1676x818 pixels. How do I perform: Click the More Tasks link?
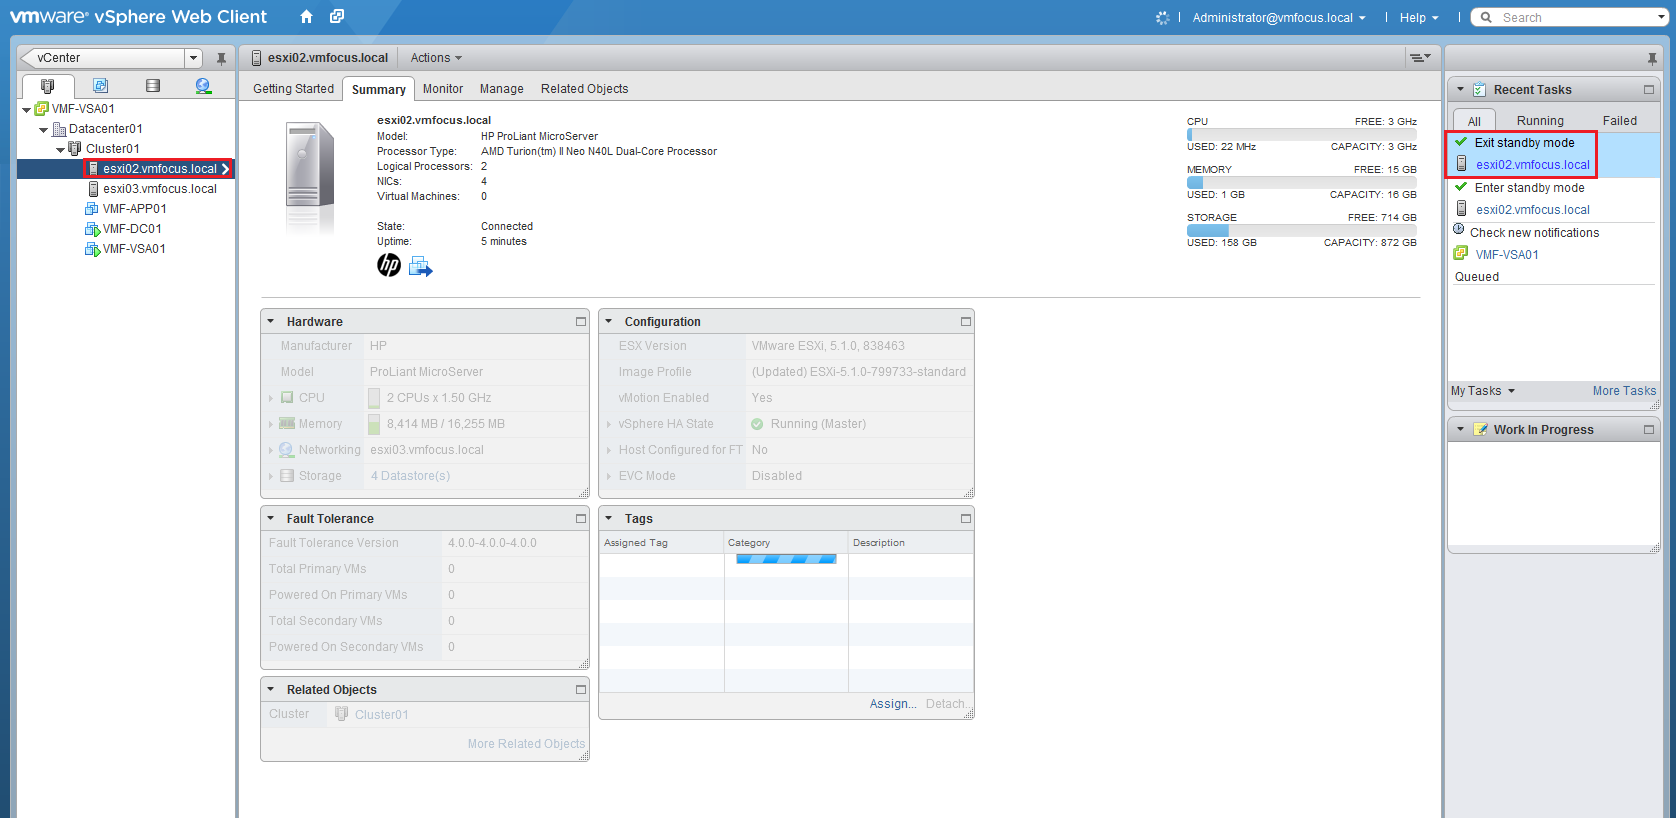coord(1623,391)
